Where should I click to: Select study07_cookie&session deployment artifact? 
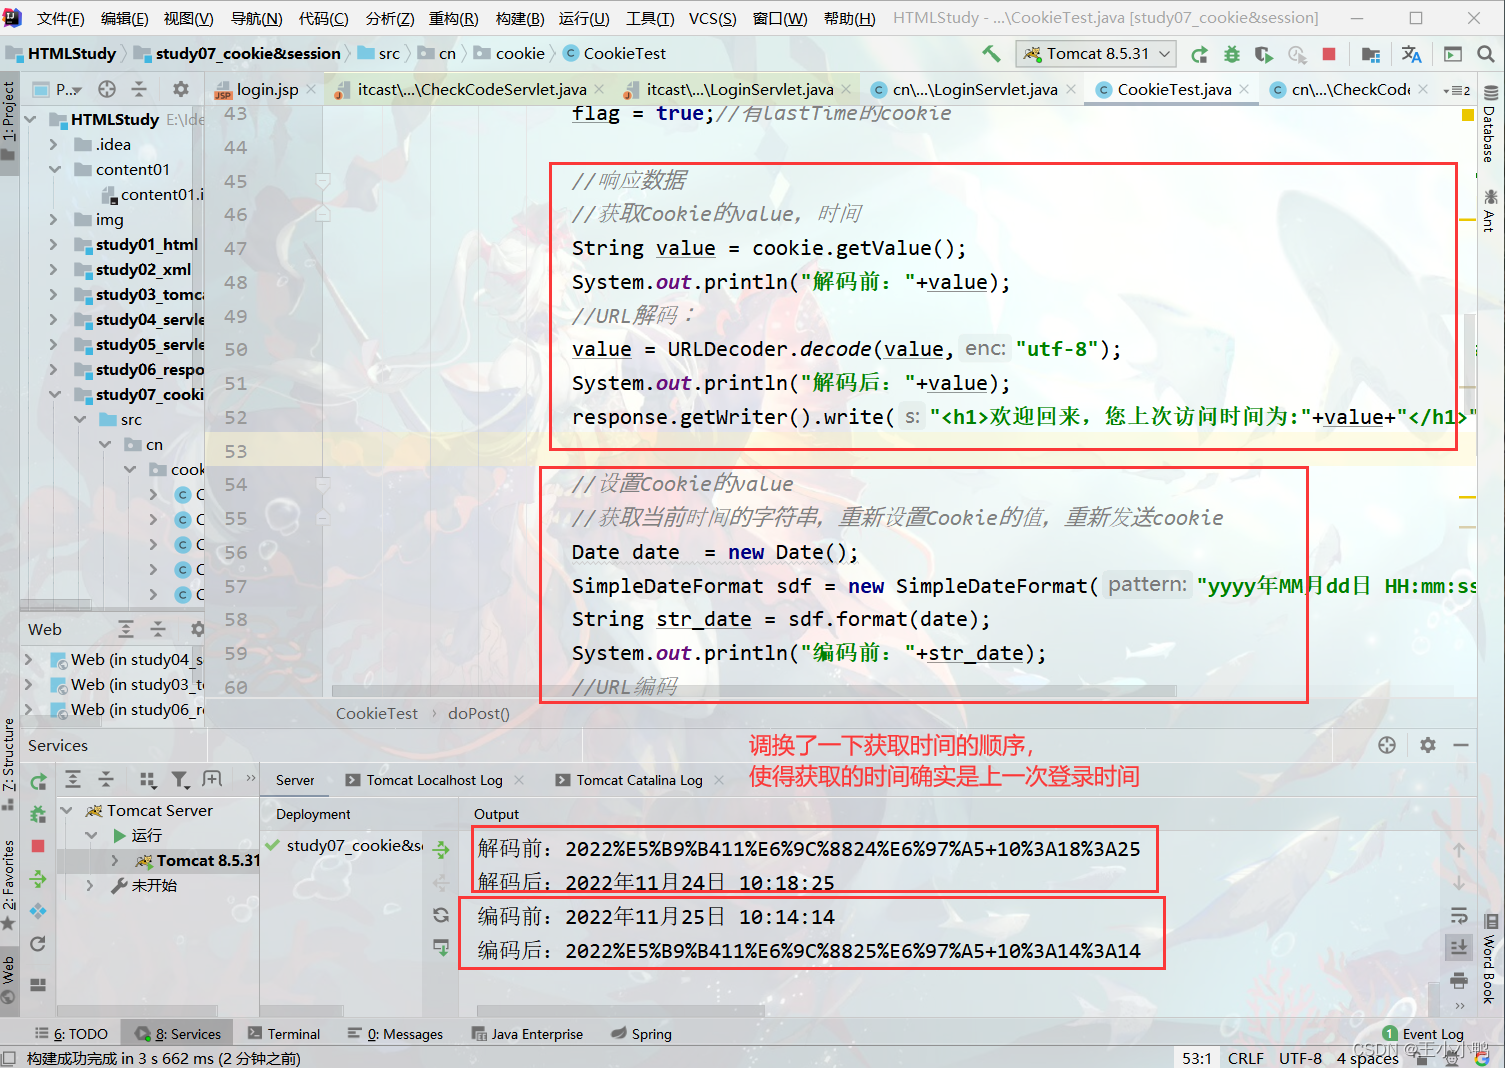pos(345,845)
